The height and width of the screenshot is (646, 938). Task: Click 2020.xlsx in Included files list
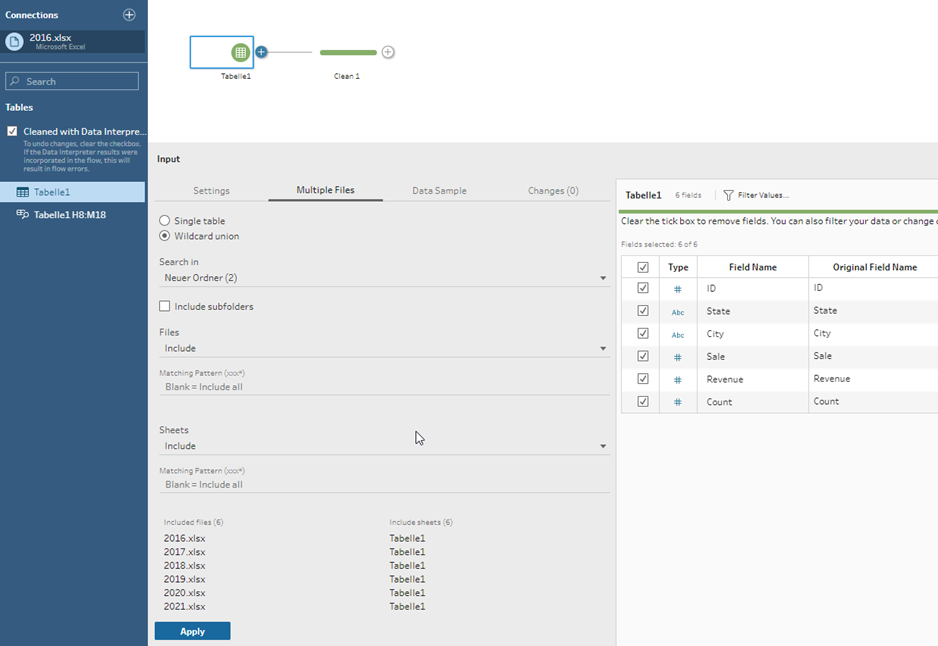click(x=184, y=593)
